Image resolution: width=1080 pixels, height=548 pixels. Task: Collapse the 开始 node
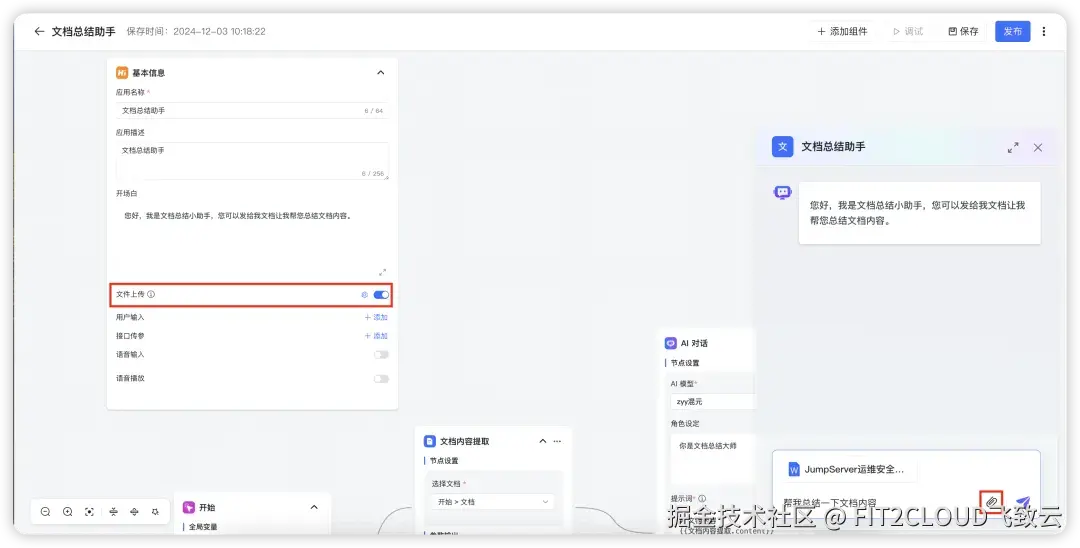coord(314,507)
